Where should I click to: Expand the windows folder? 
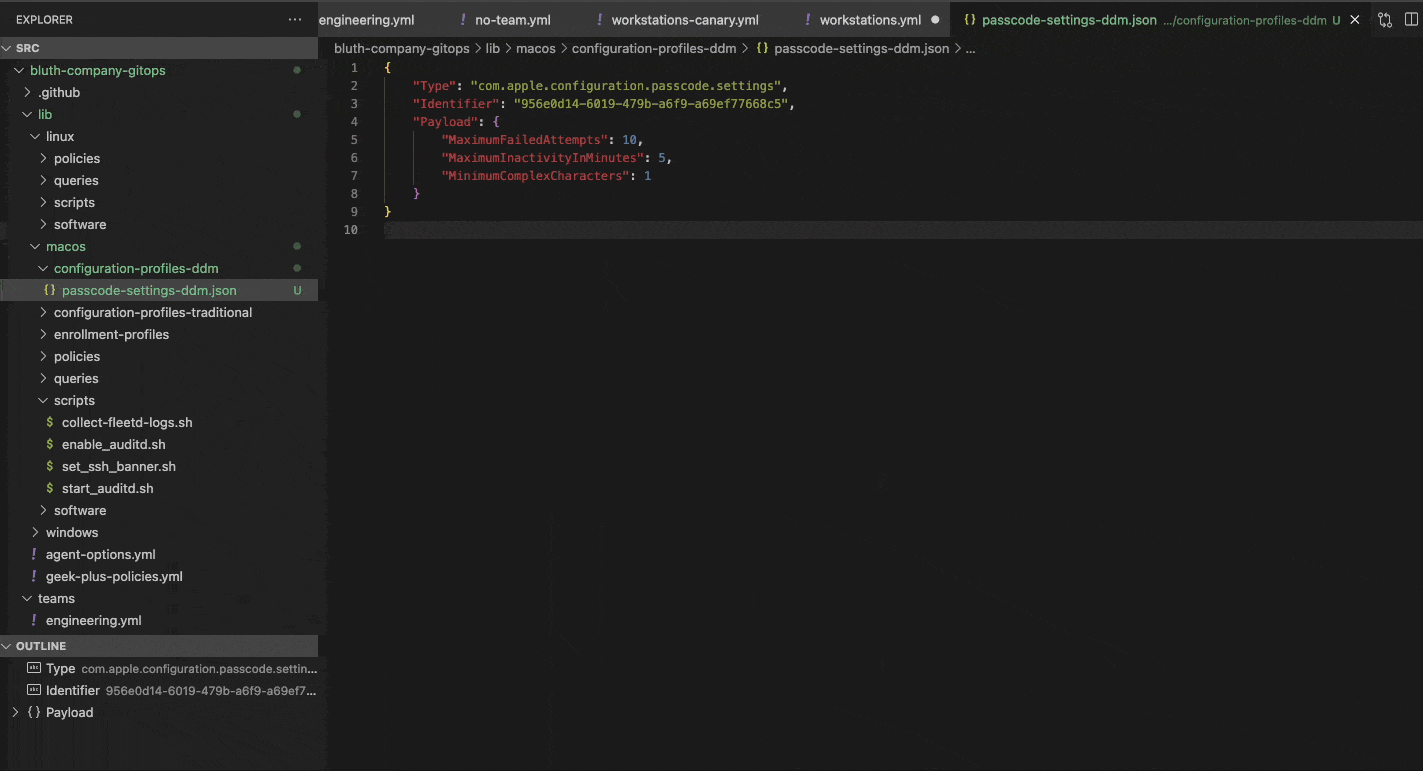35,532
